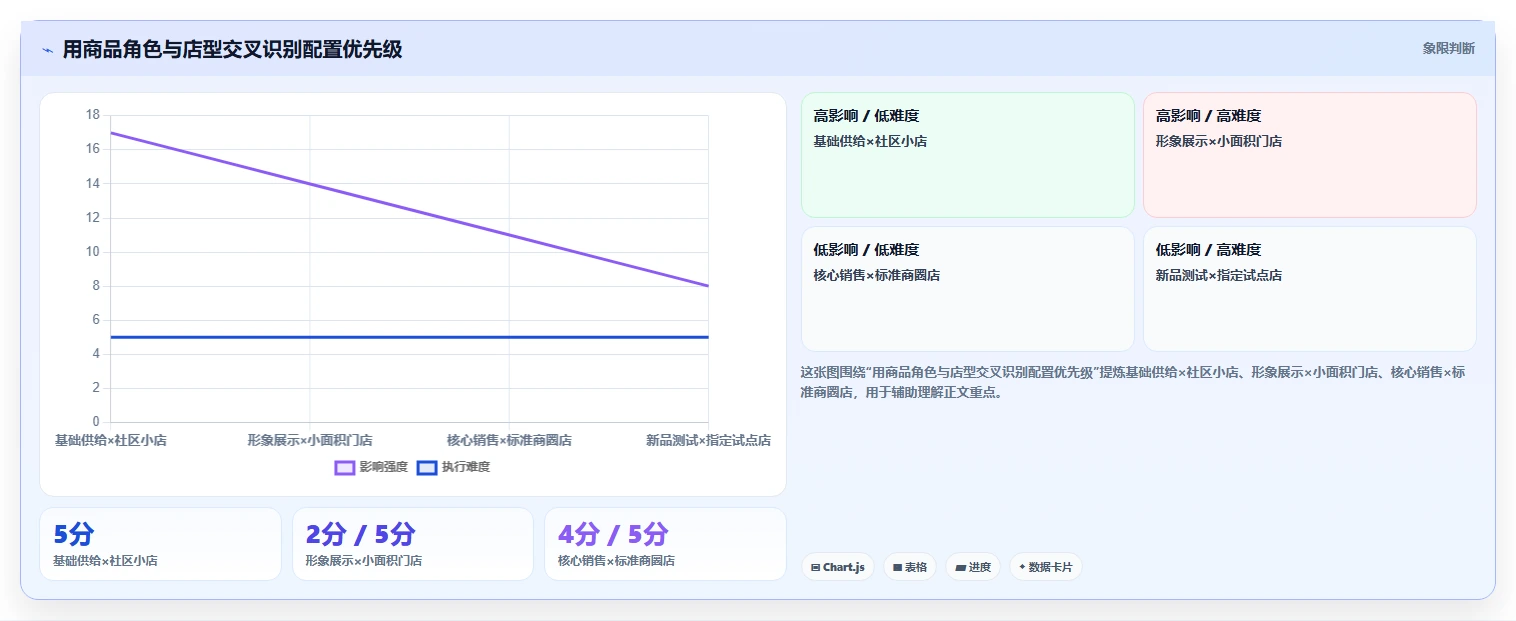The height and width of the screenshot is (621, 1516).
Task: Click x-axis label 新品测试×指定试点店
Action: [708, 440]
